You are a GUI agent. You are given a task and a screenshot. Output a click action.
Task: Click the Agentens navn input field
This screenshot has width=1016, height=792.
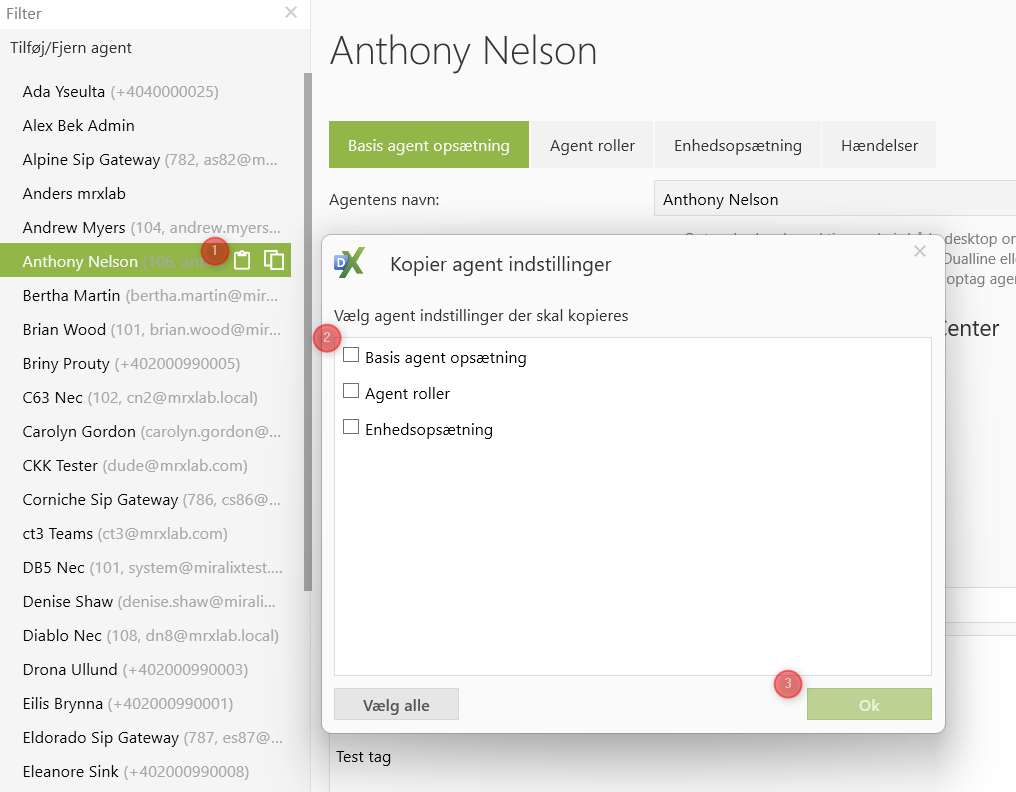835,199
